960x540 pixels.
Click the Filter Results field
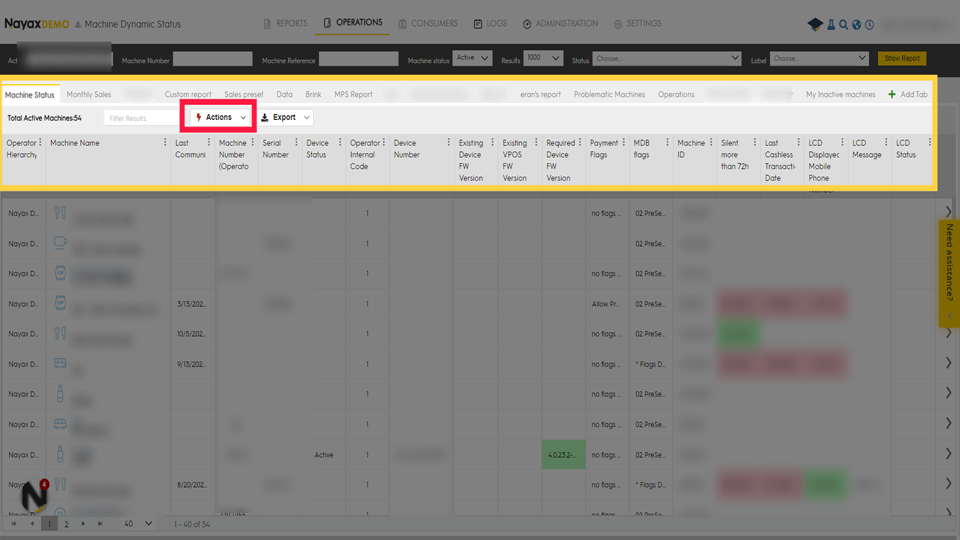click(141, 118)
